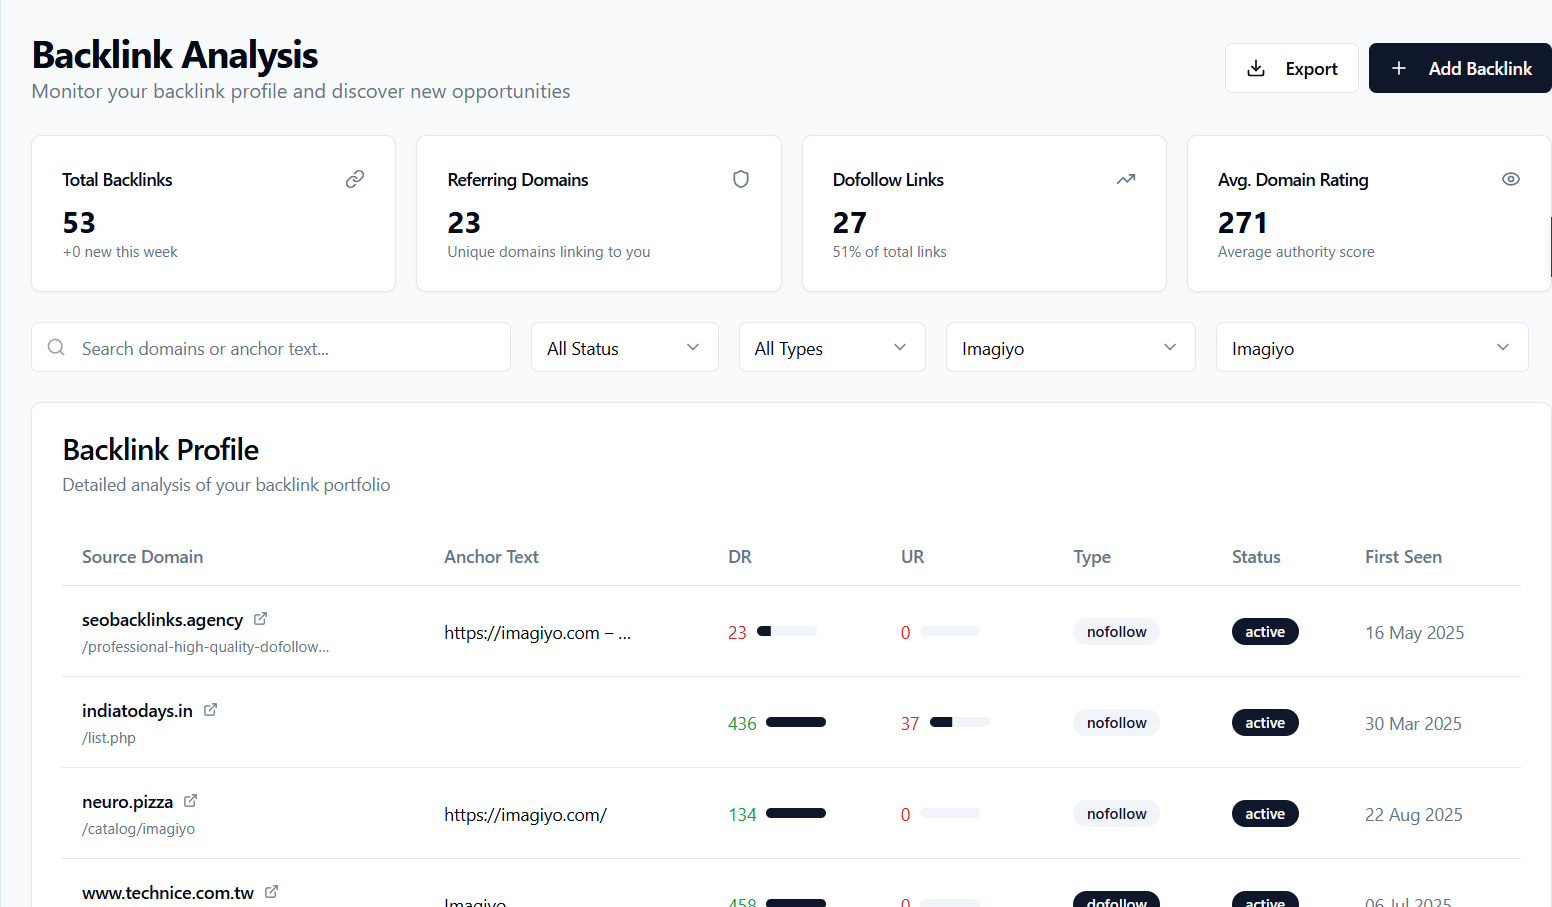Click the download icon beside Export
The image size is (1552, 907).
[1256, 68]
